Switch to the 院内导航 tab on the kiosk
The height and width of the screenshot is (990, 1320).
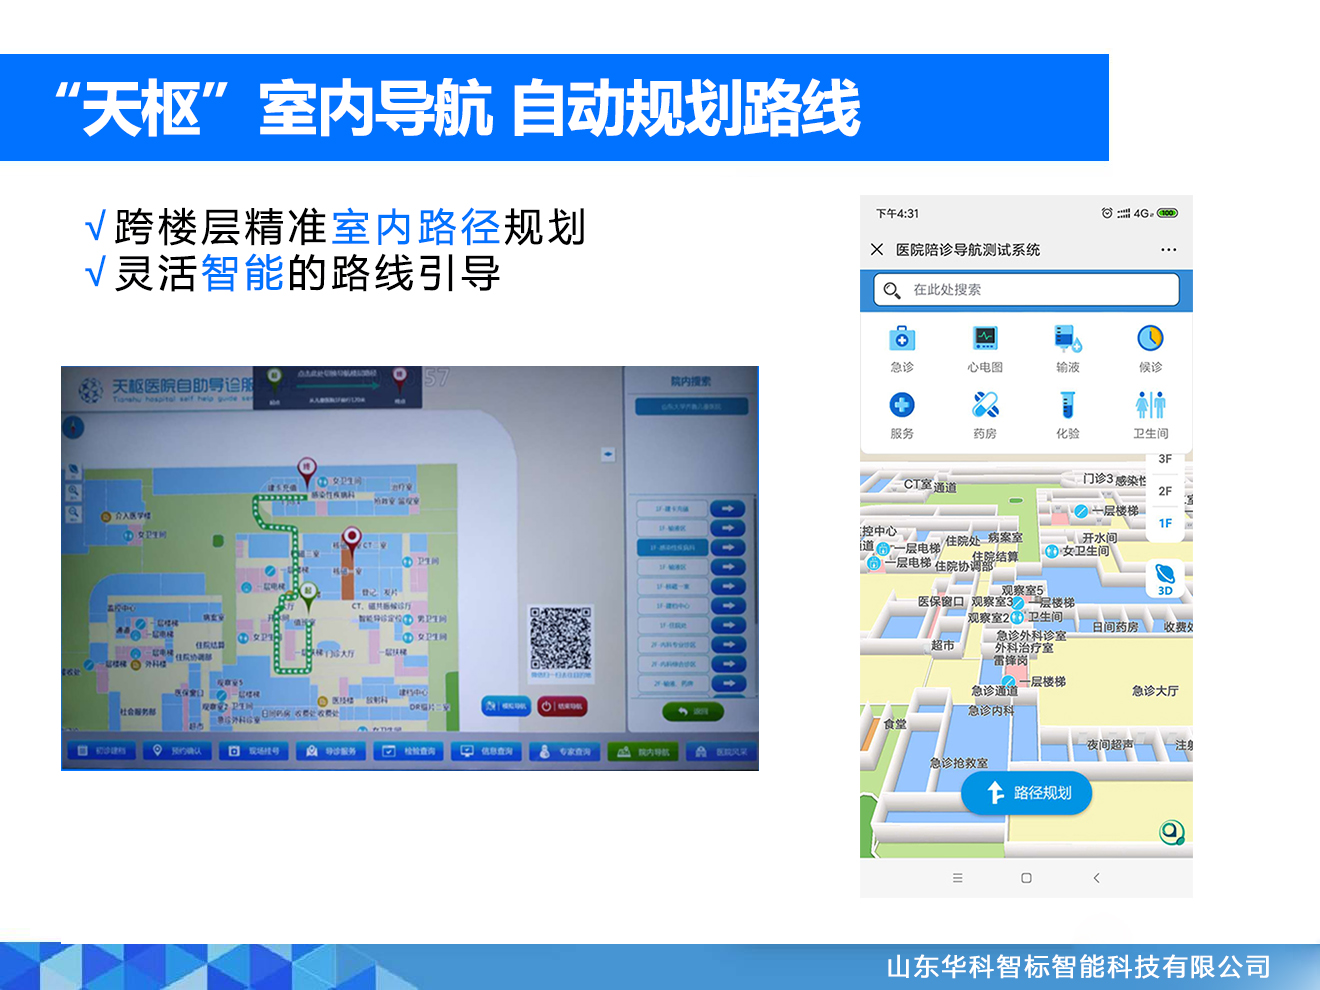[643, 750]
